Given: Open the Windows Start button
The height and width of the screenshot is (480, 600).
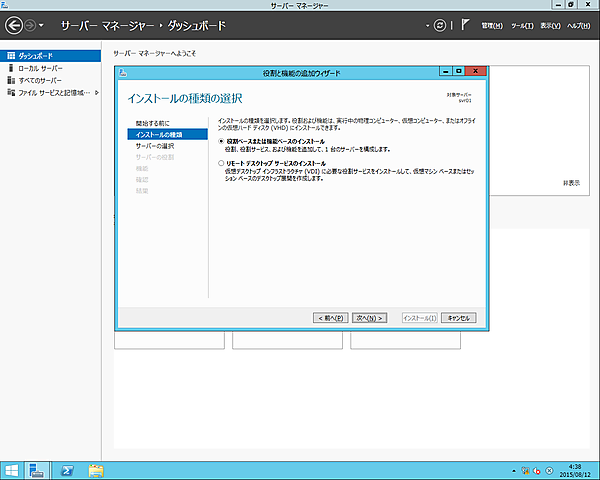Looking at the screenshot, I should (11, 471).
